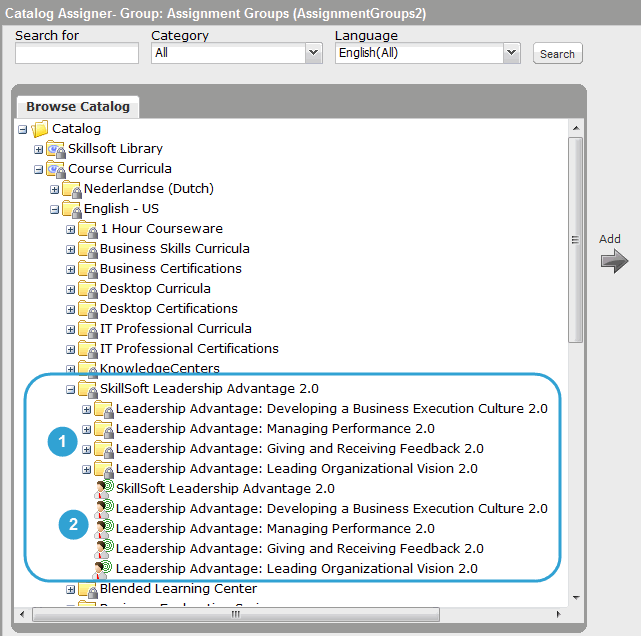Select the IT Professional Certifications label
Viewport: 641px width, 636px height.
click(x=189, y=349)
